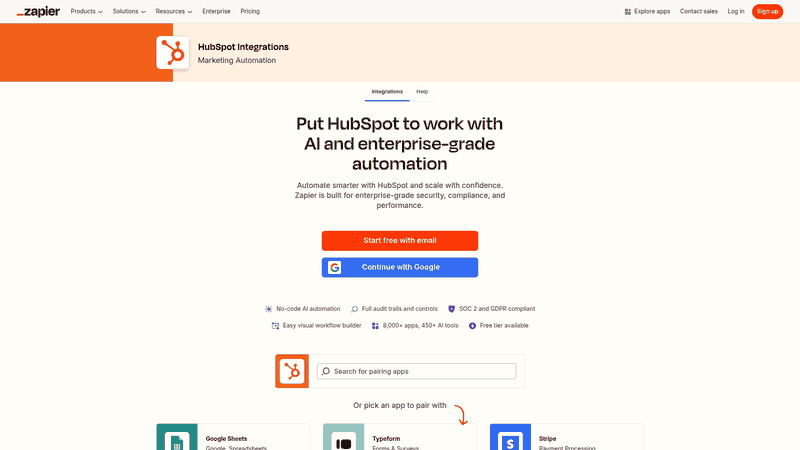Expand the Resources menu
This screenshot has height=450, width=800.
coord(174,11)
